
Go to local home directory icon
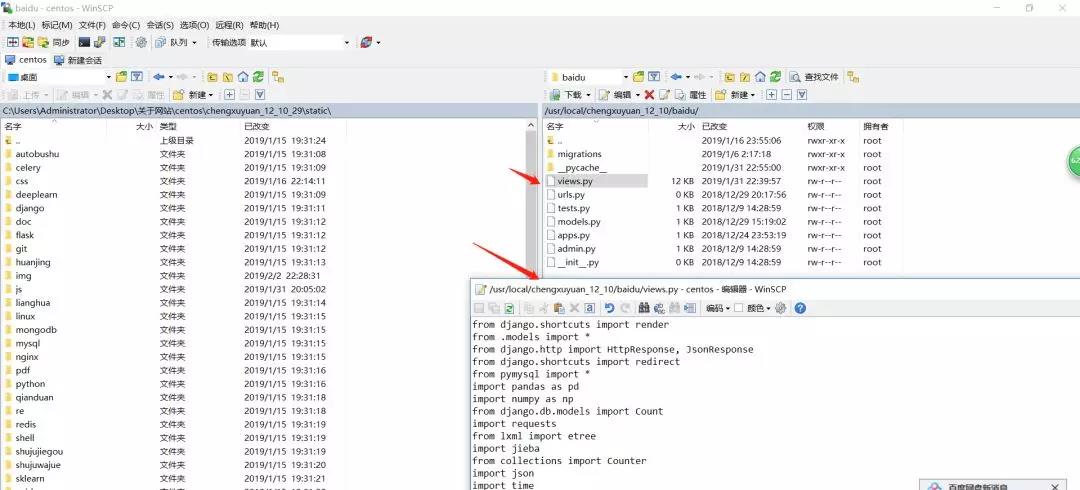(242, 76)
